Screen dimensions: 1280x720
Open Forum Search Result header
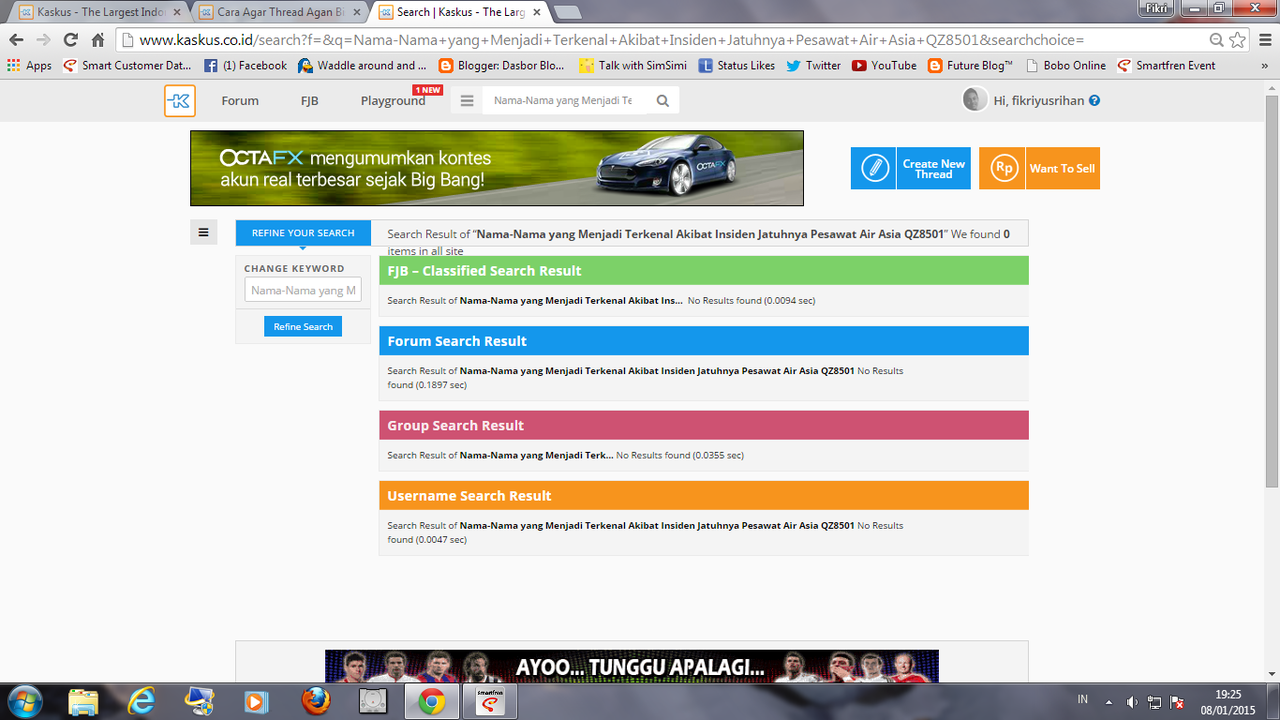703,341
